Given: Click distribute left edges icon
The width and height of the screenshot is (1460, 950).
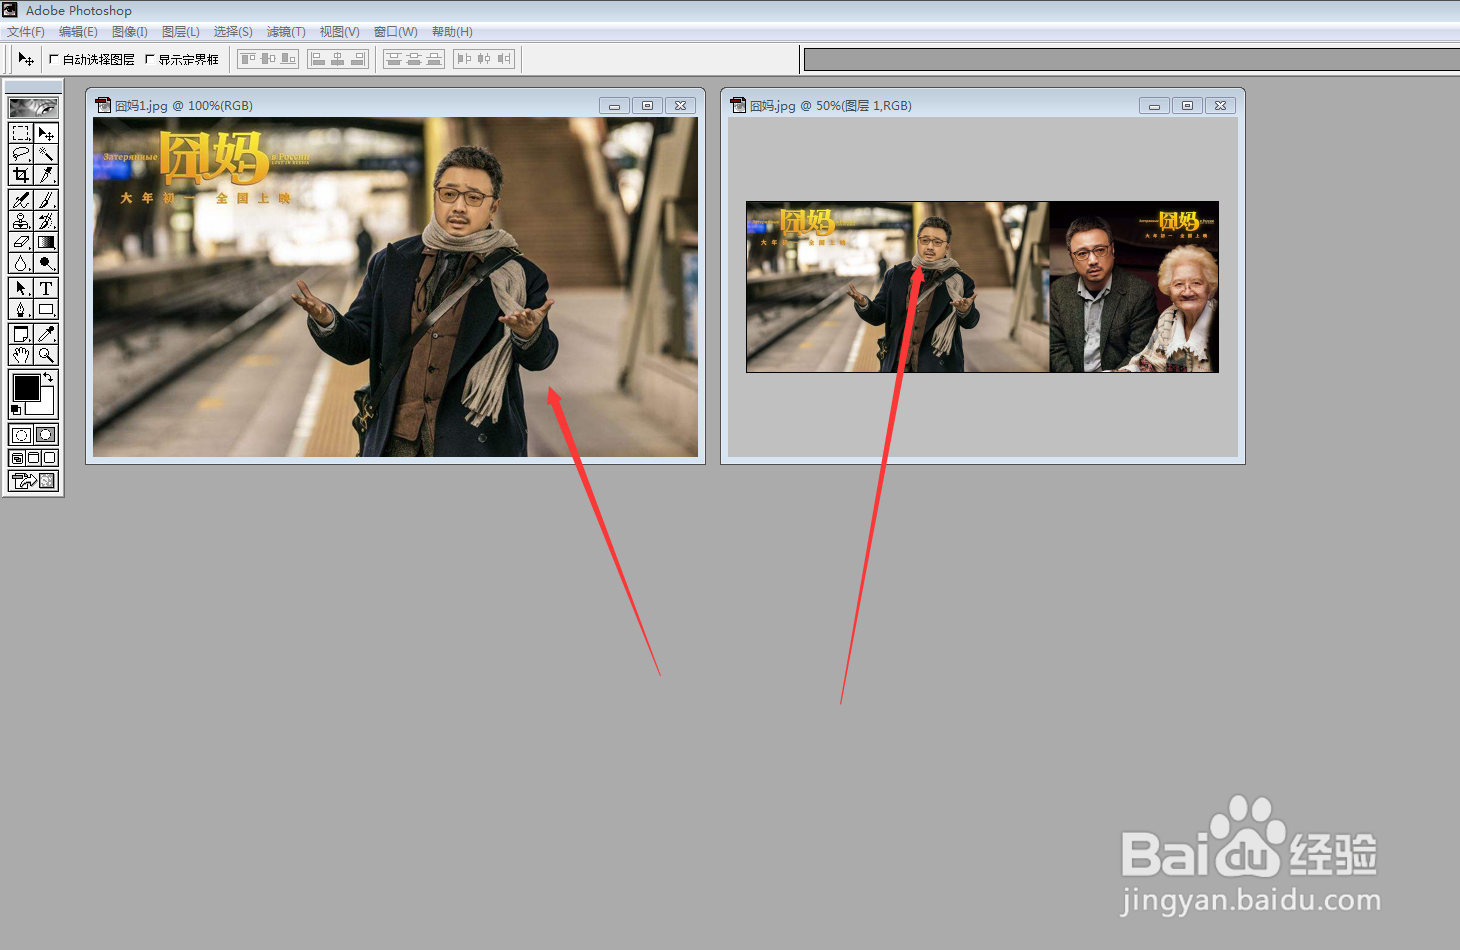Looking at the screenshot, I should click(x=464, y=59).
